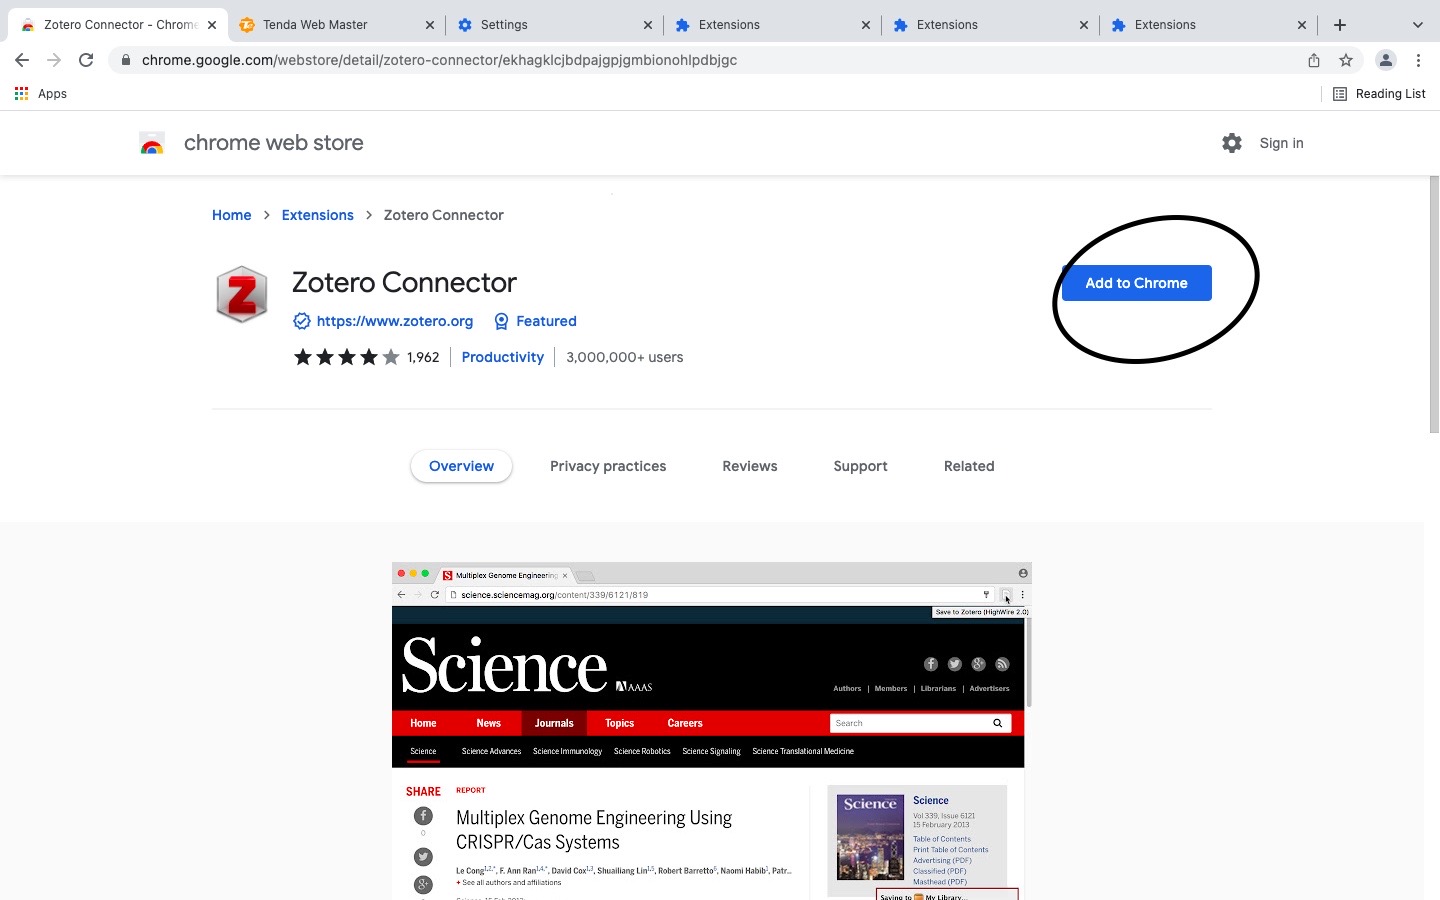Open the zotero.org website link
The width and height of the screenshot is (1440, 900).
coord(394,321)
